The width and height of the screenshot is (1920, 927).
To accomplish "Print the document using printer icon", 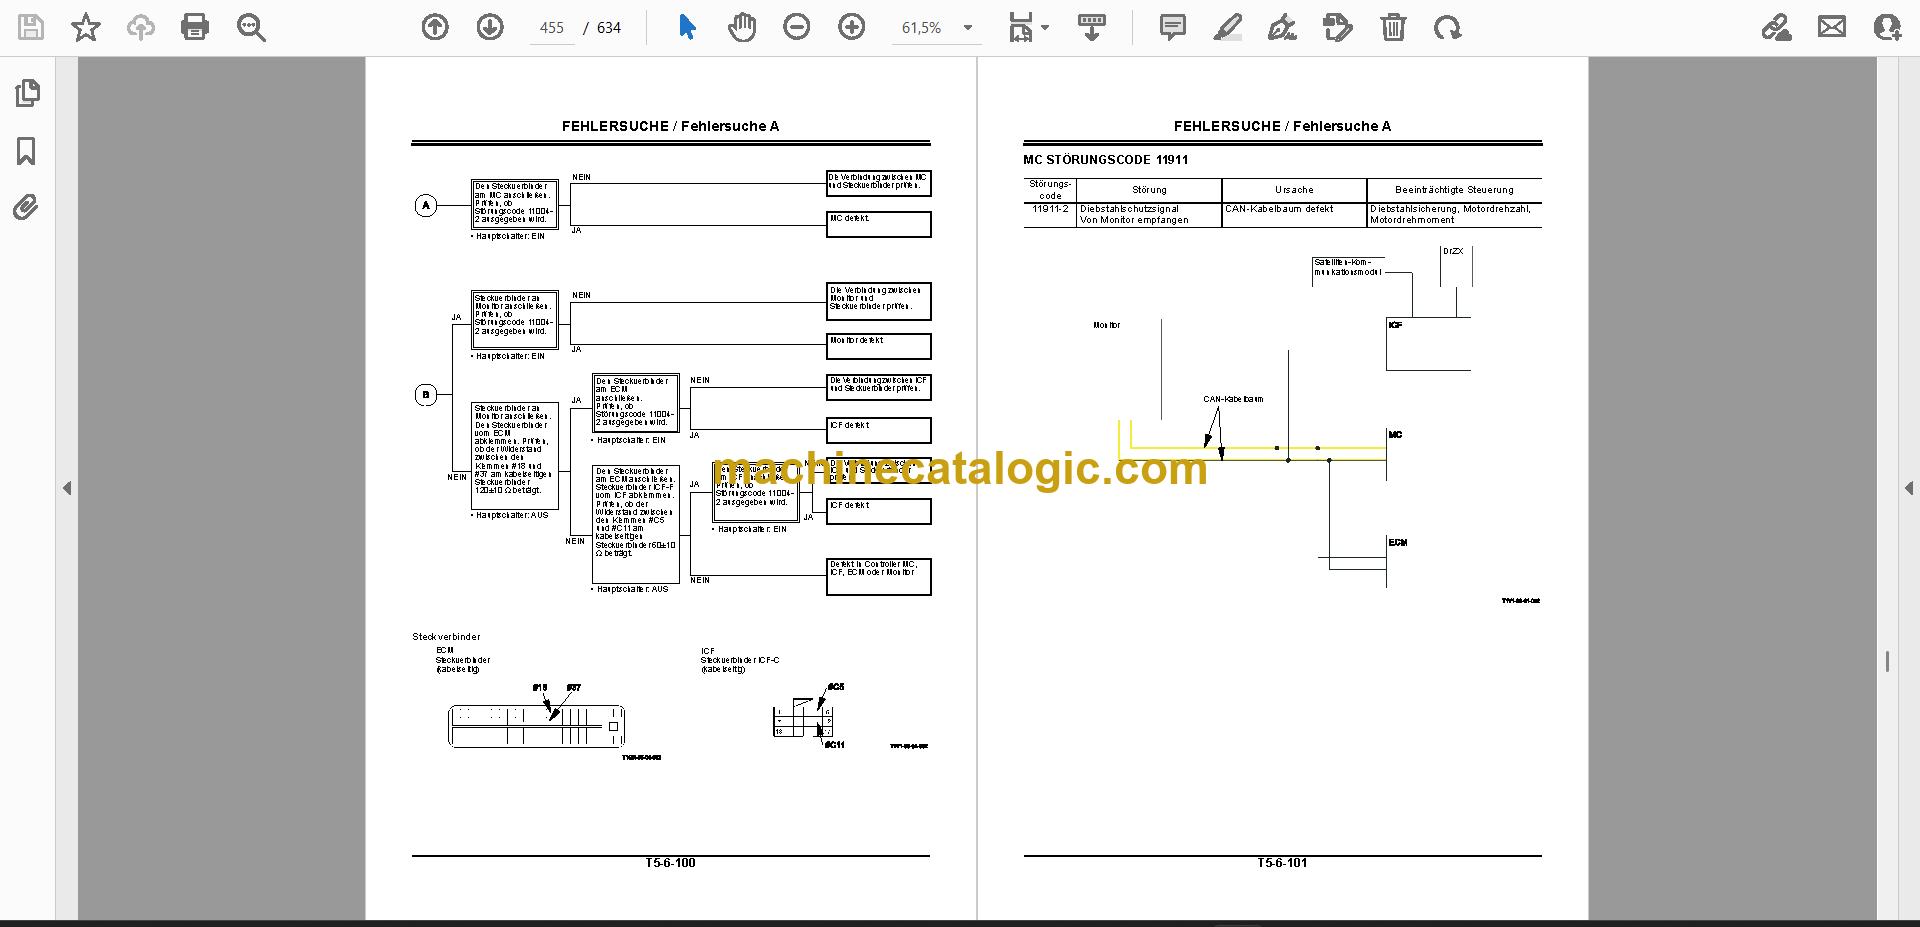I will click(195, 27).
